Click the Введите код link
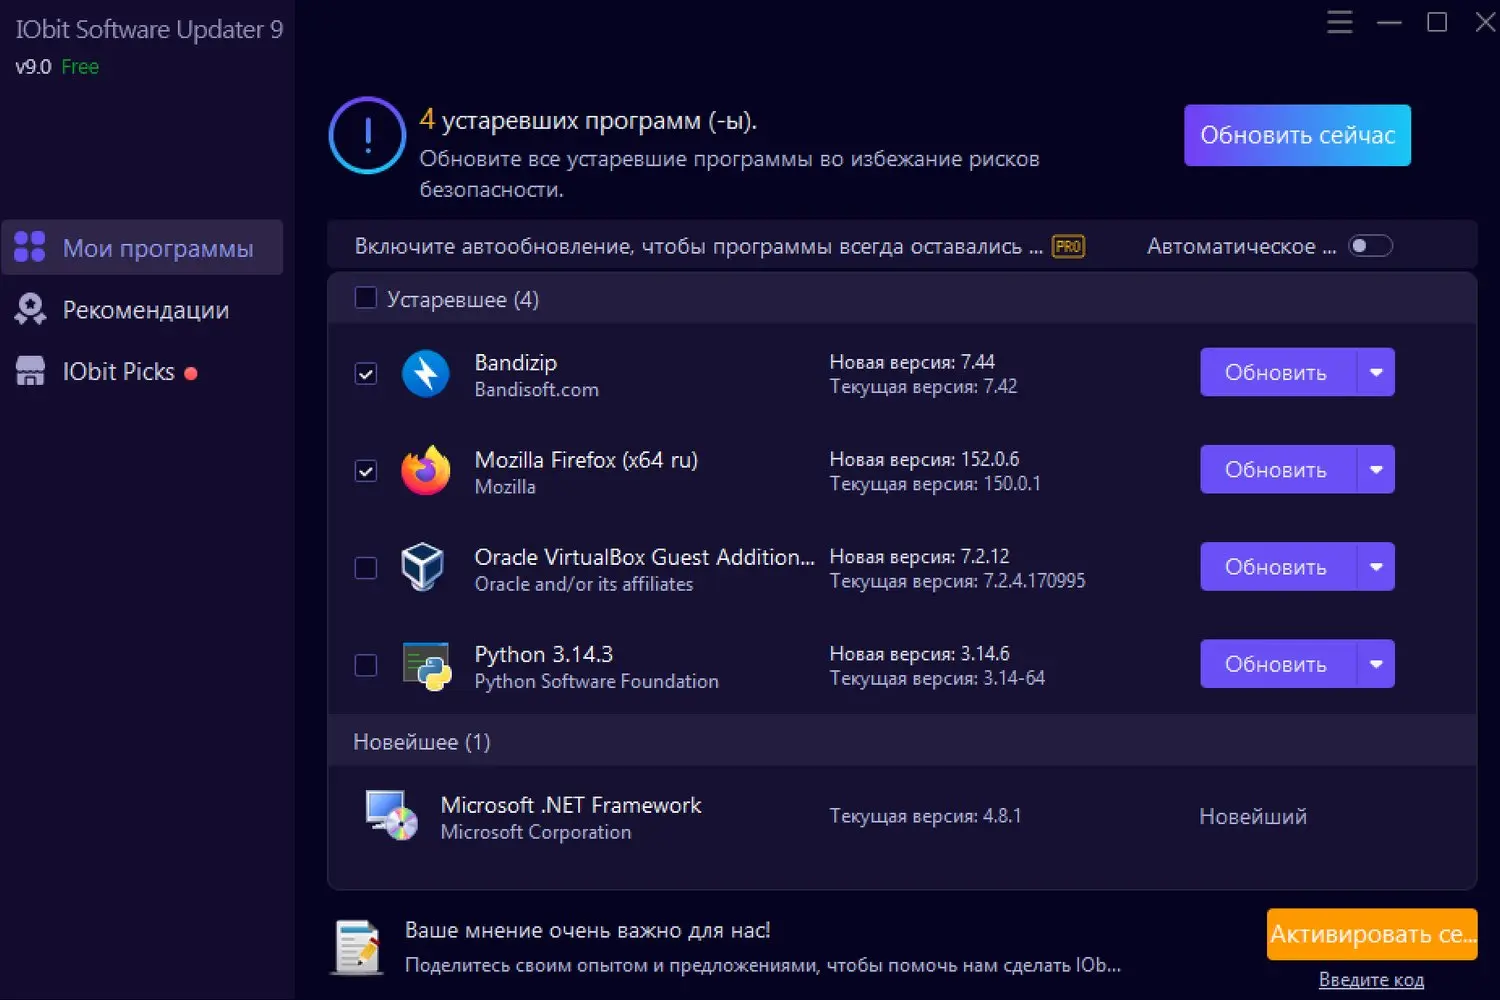 coord(1371,980)
